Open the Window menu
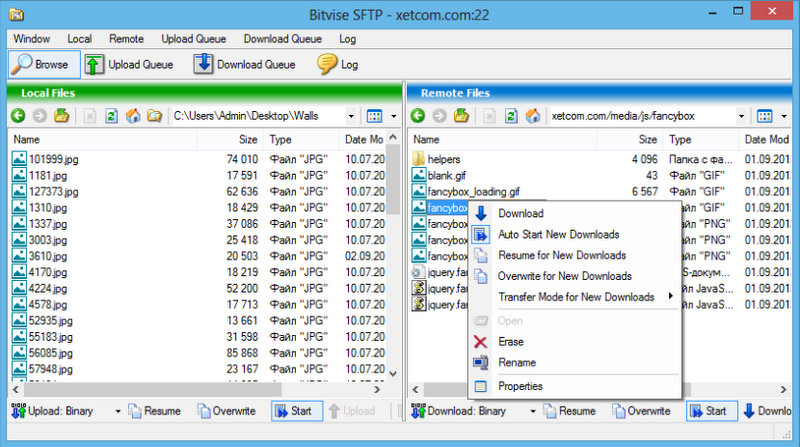The height and width of the screenshot is (447, 800). (x=32, y=39)
